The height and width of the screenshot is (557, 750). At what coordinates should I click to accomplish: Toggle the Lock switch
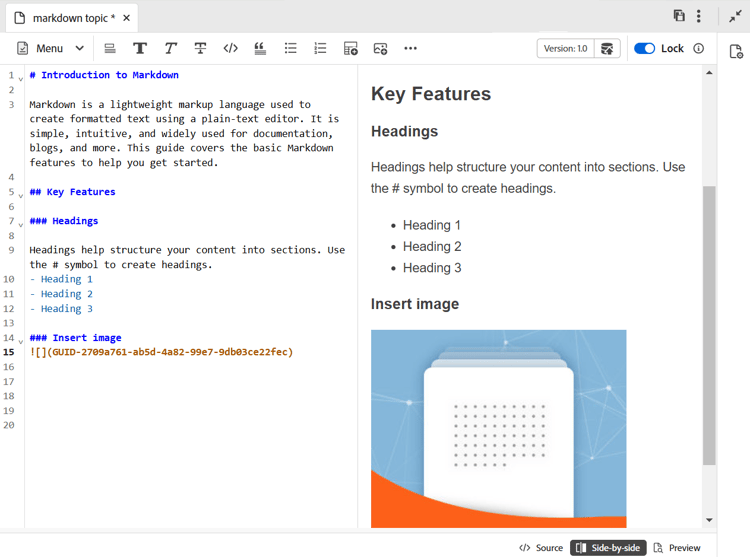coord(644,48)
